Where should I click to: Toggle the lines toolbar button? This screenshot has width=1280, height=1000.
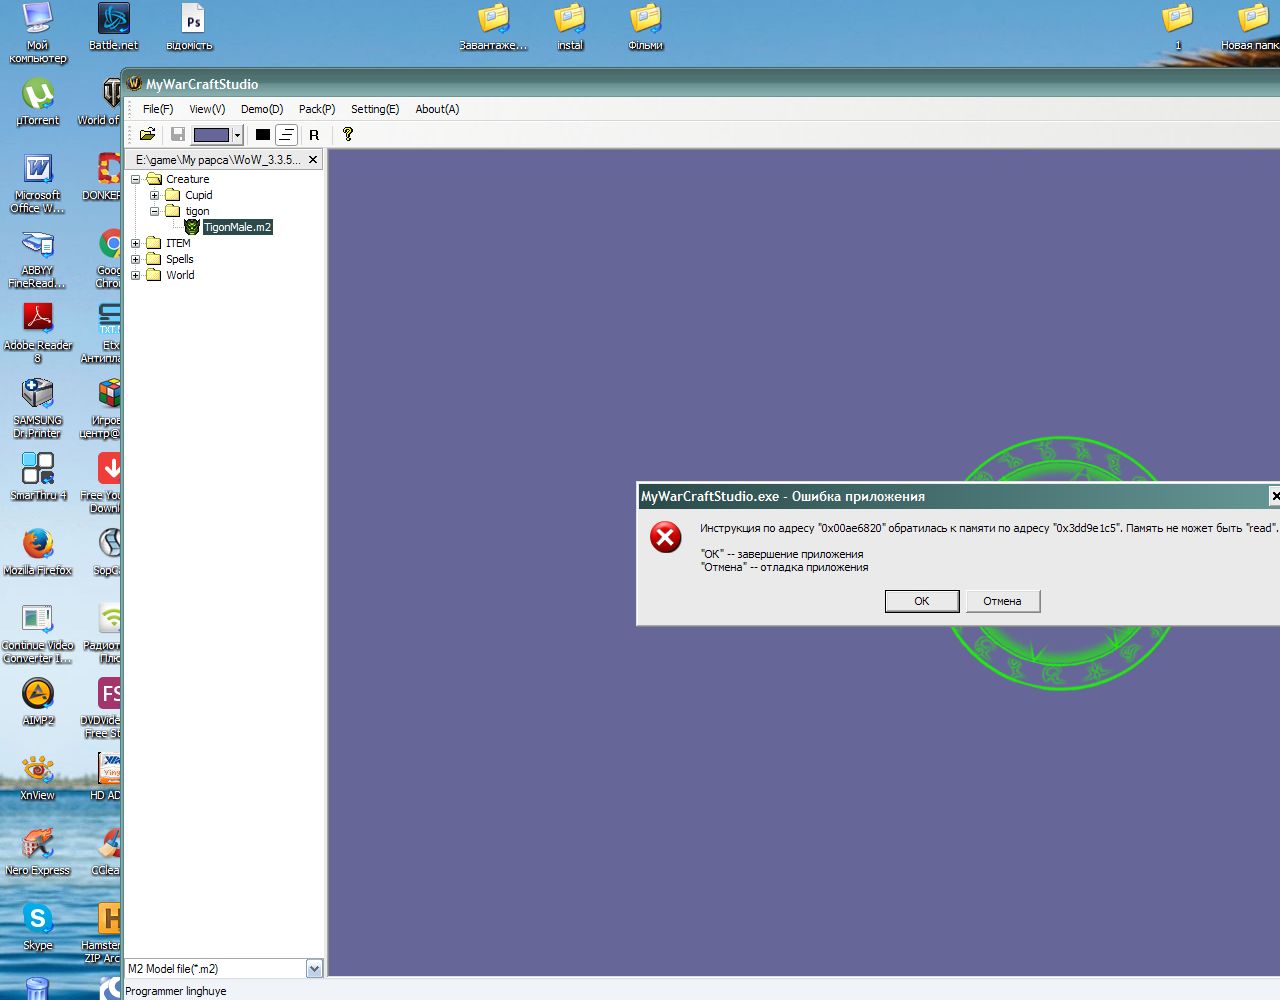point(287,134)
